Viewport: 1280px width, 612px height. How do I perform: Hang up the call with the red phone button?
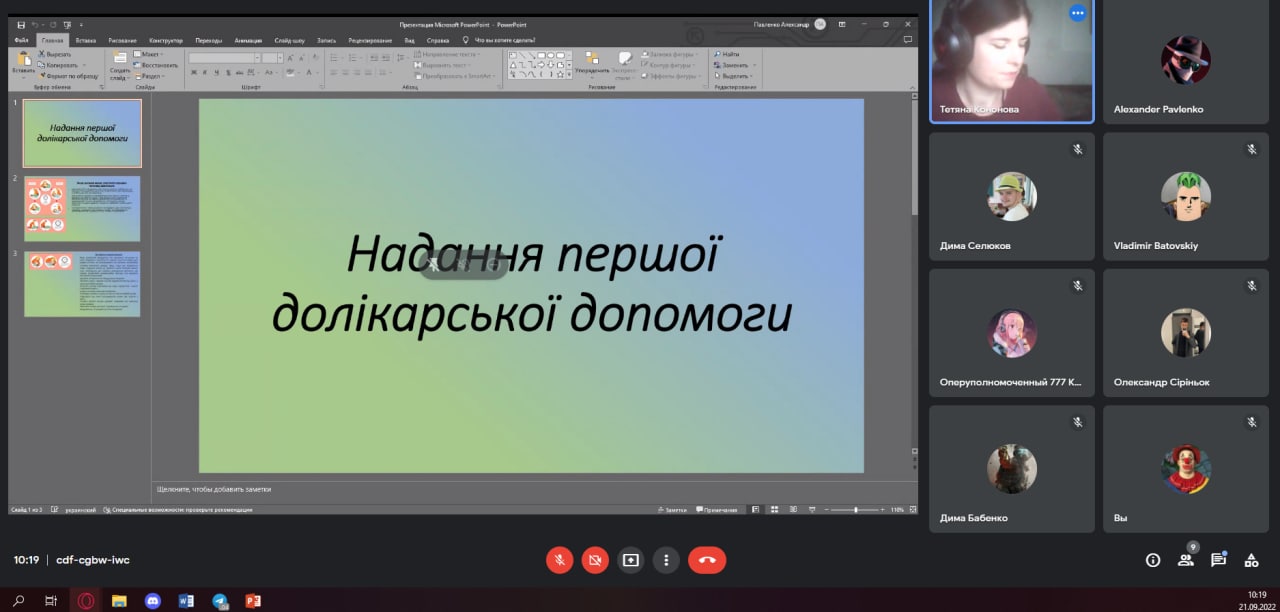click(707, 560)
